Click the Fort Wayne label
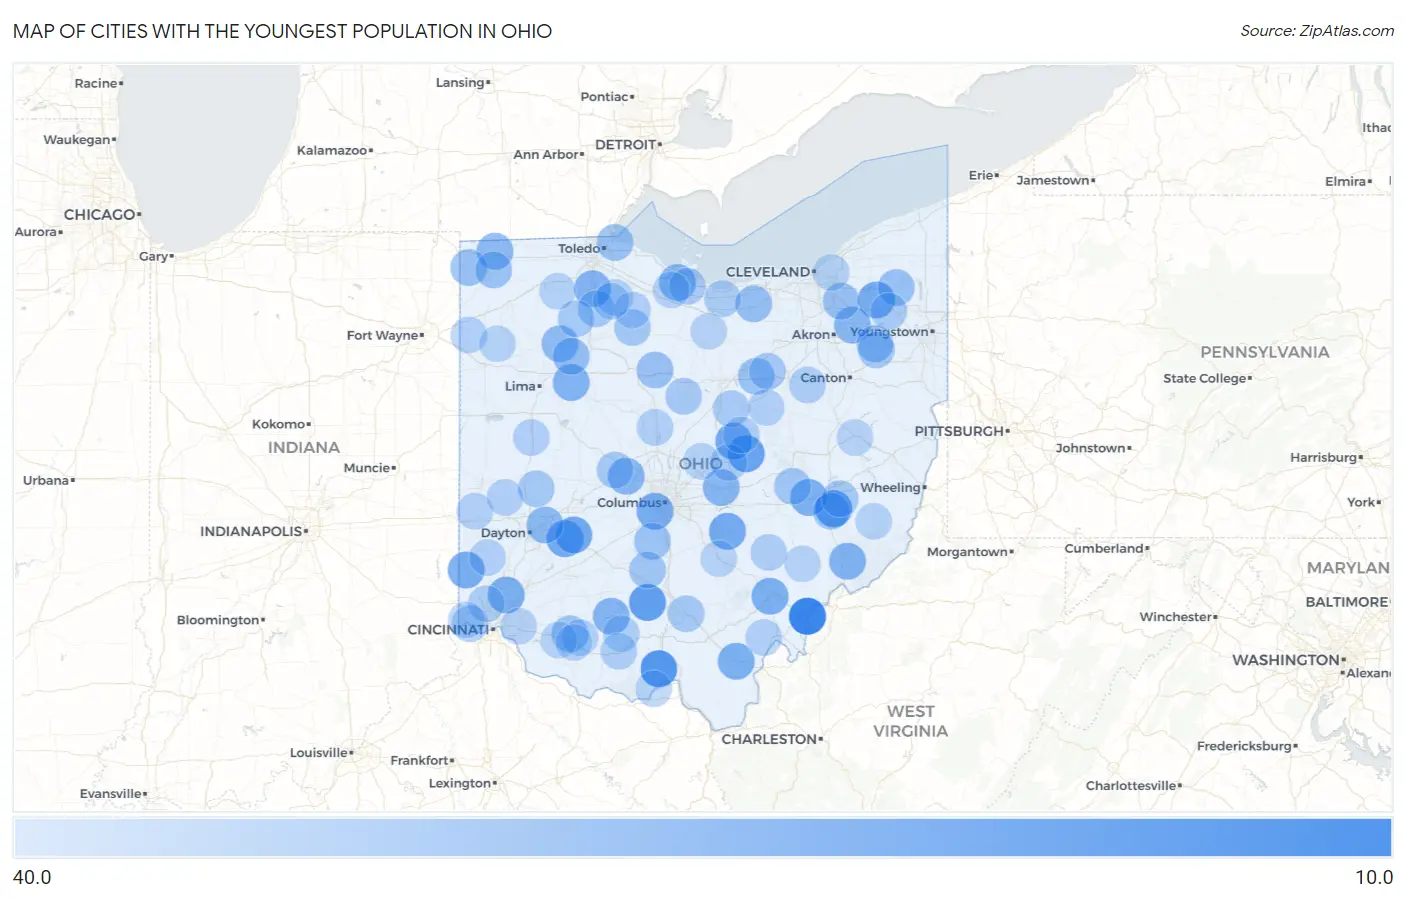 click(382, 335)
